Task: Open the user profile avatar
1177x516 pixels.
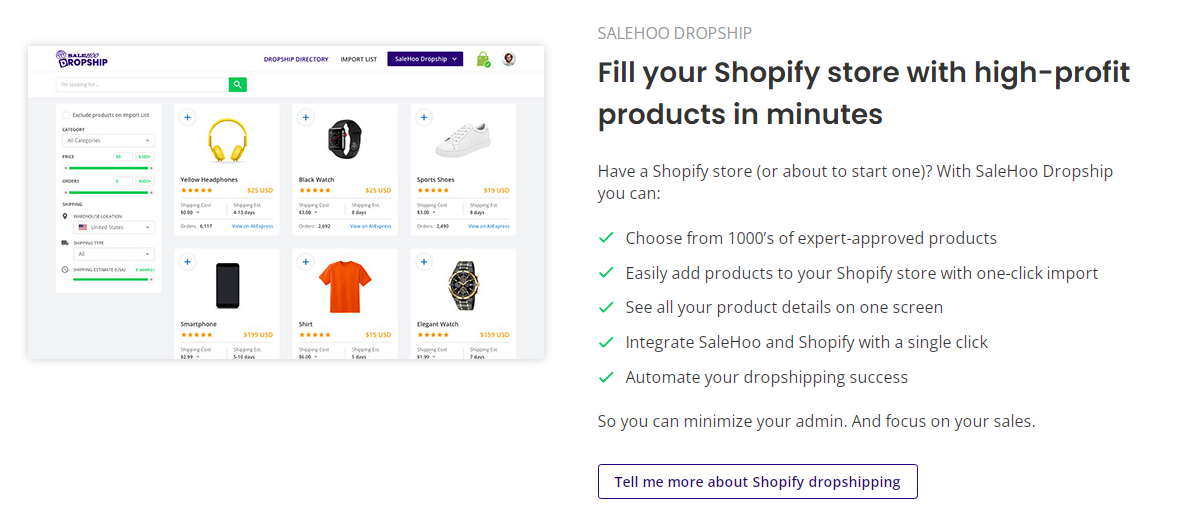Action: [509, 59]
